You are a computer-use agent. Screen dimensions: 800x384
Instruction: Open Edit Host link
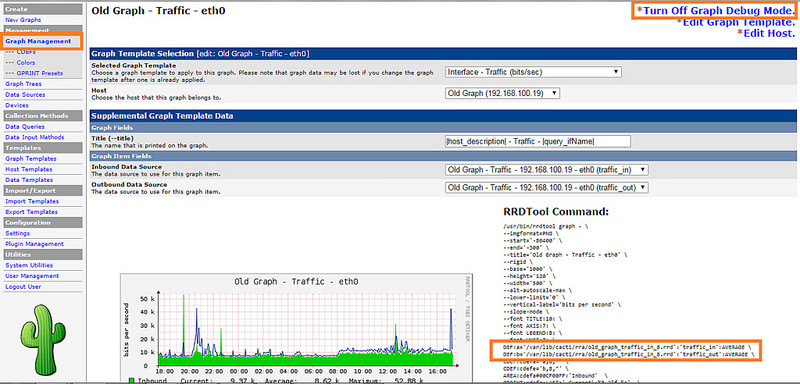tap(766, 33)
